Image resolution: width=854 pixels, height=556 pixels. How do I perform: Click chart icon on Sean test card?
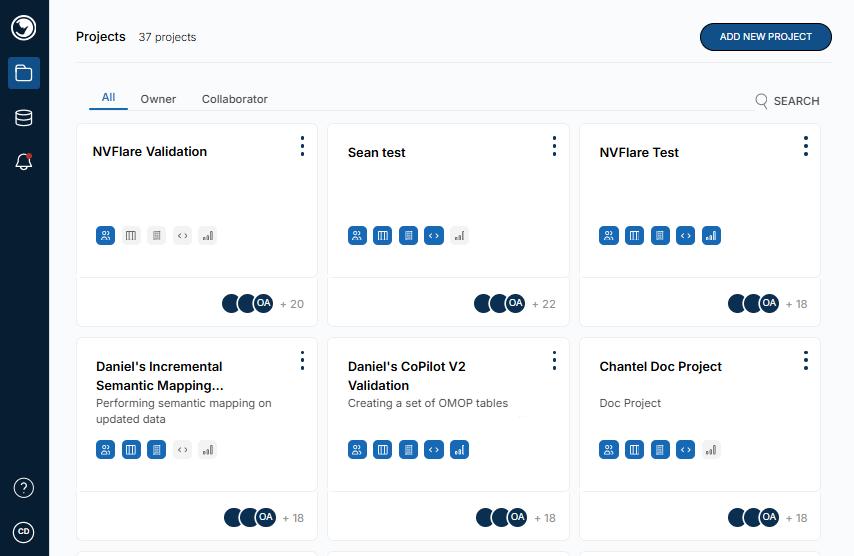coord(459,236)
